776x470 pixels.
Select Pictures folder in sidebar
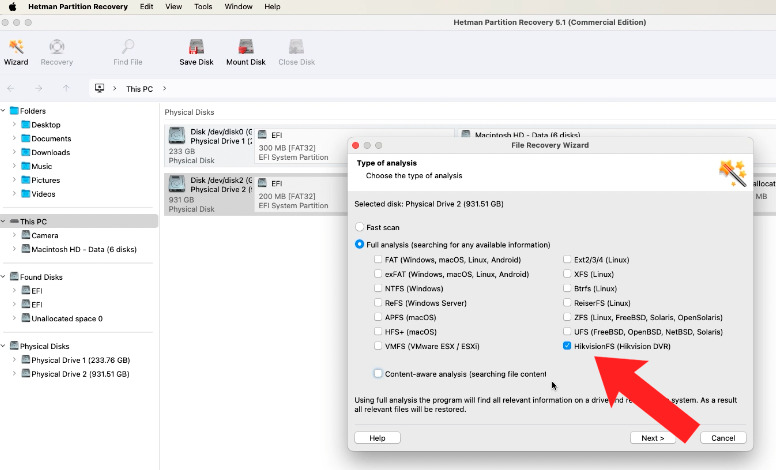click(41, 180)
